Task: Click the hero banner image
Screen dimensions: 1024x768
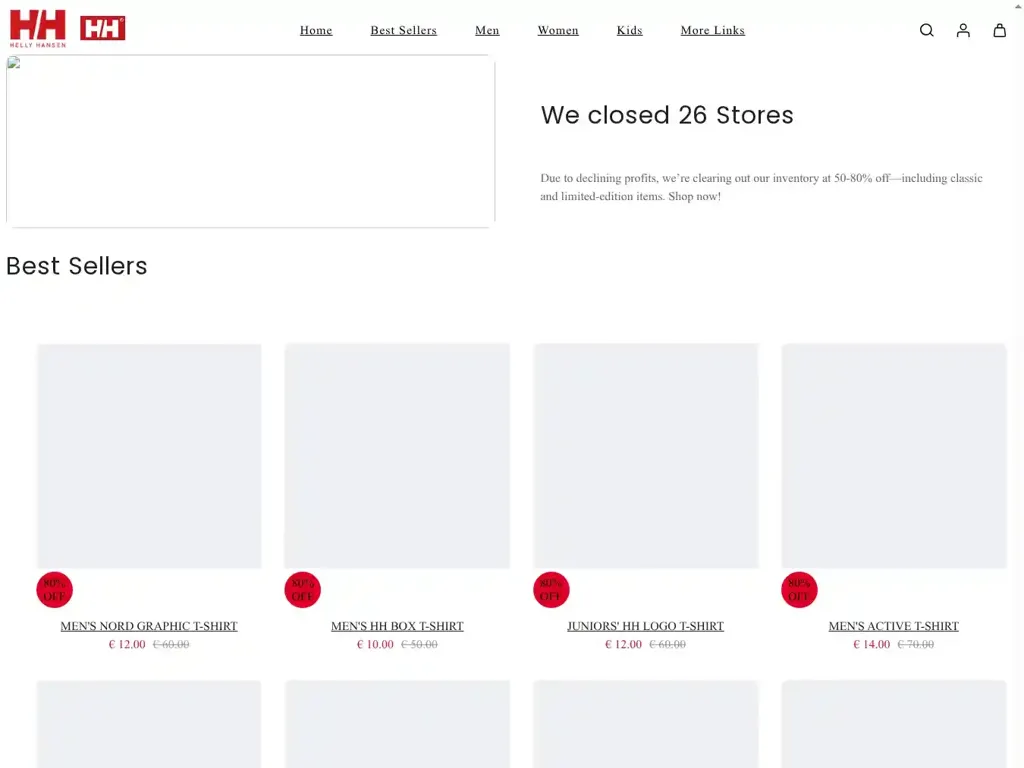Action: 250,140
